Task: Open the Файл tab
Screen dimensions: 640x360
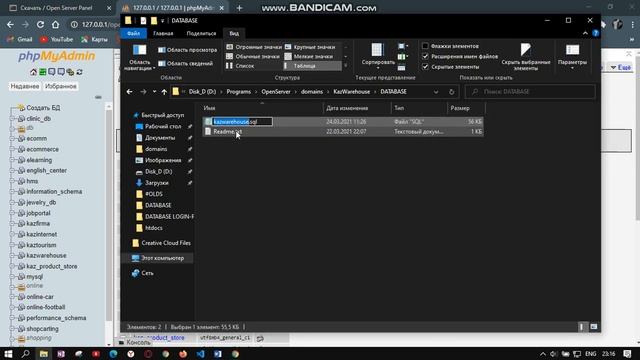Action: coord(133,33)
